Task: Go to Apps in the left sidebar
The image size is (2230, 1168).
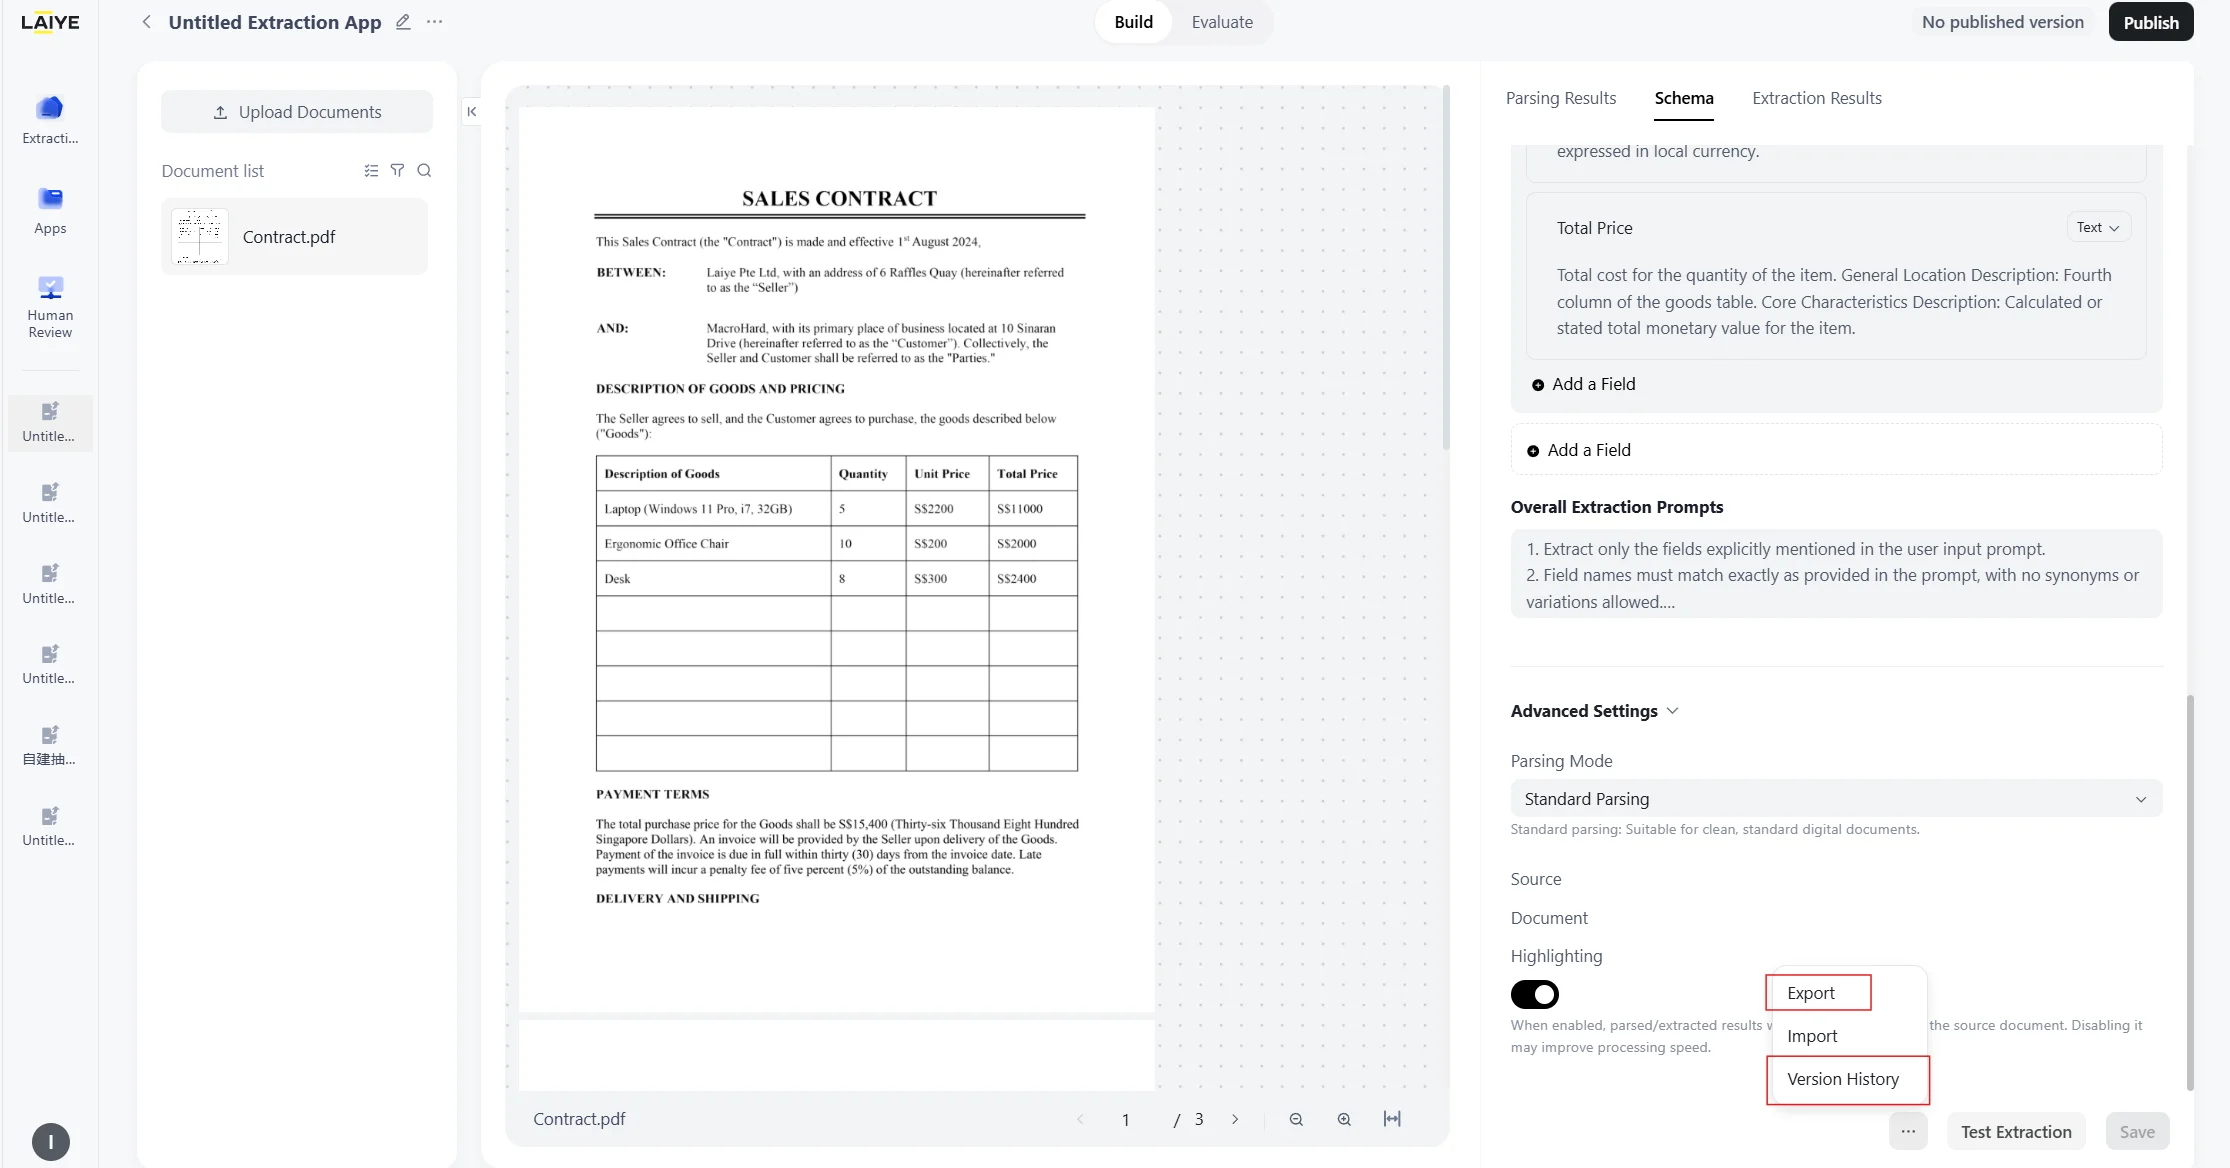Action: click(x=50, y=210)
